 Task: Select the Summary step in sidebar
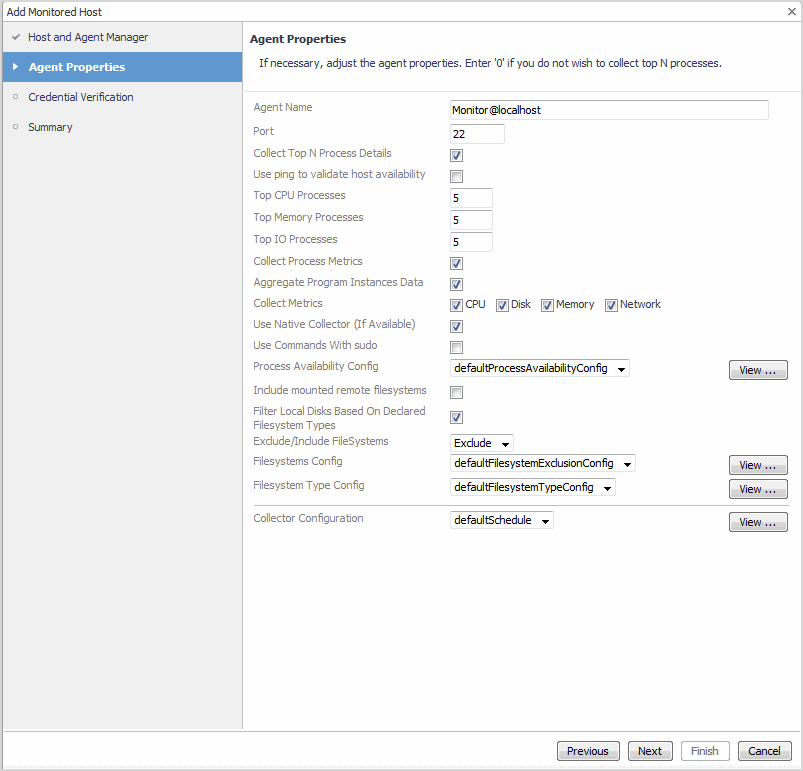[50, 127]
